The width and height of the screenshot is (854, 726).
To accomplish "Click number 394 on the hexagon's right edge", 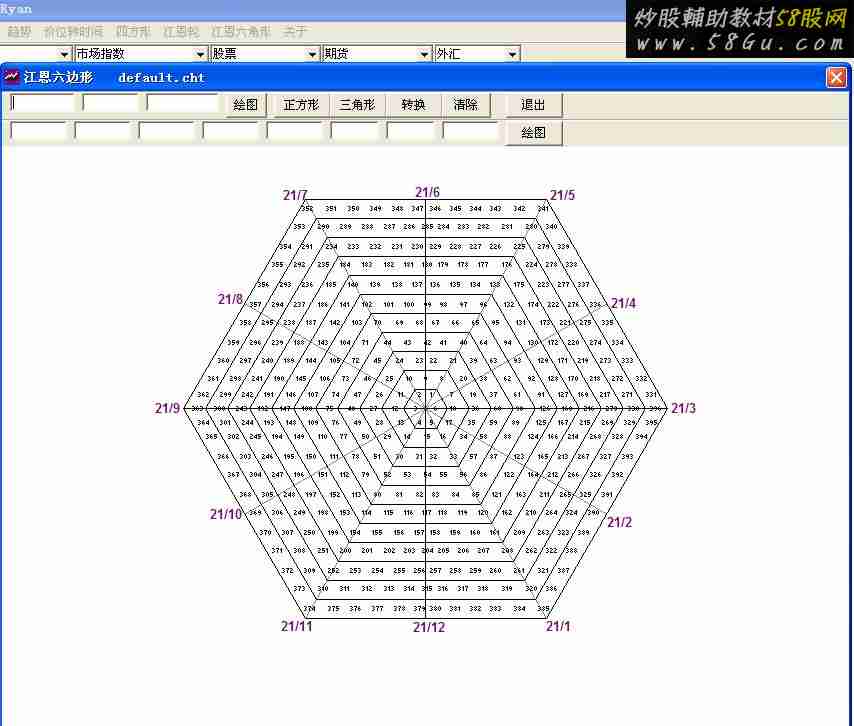I will [x=642, y=437].
